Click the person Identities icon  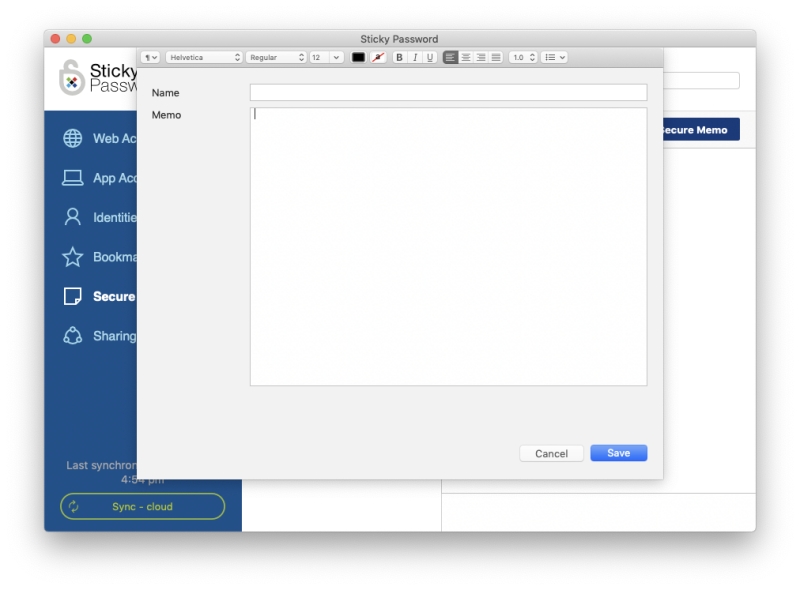[72, 217]
